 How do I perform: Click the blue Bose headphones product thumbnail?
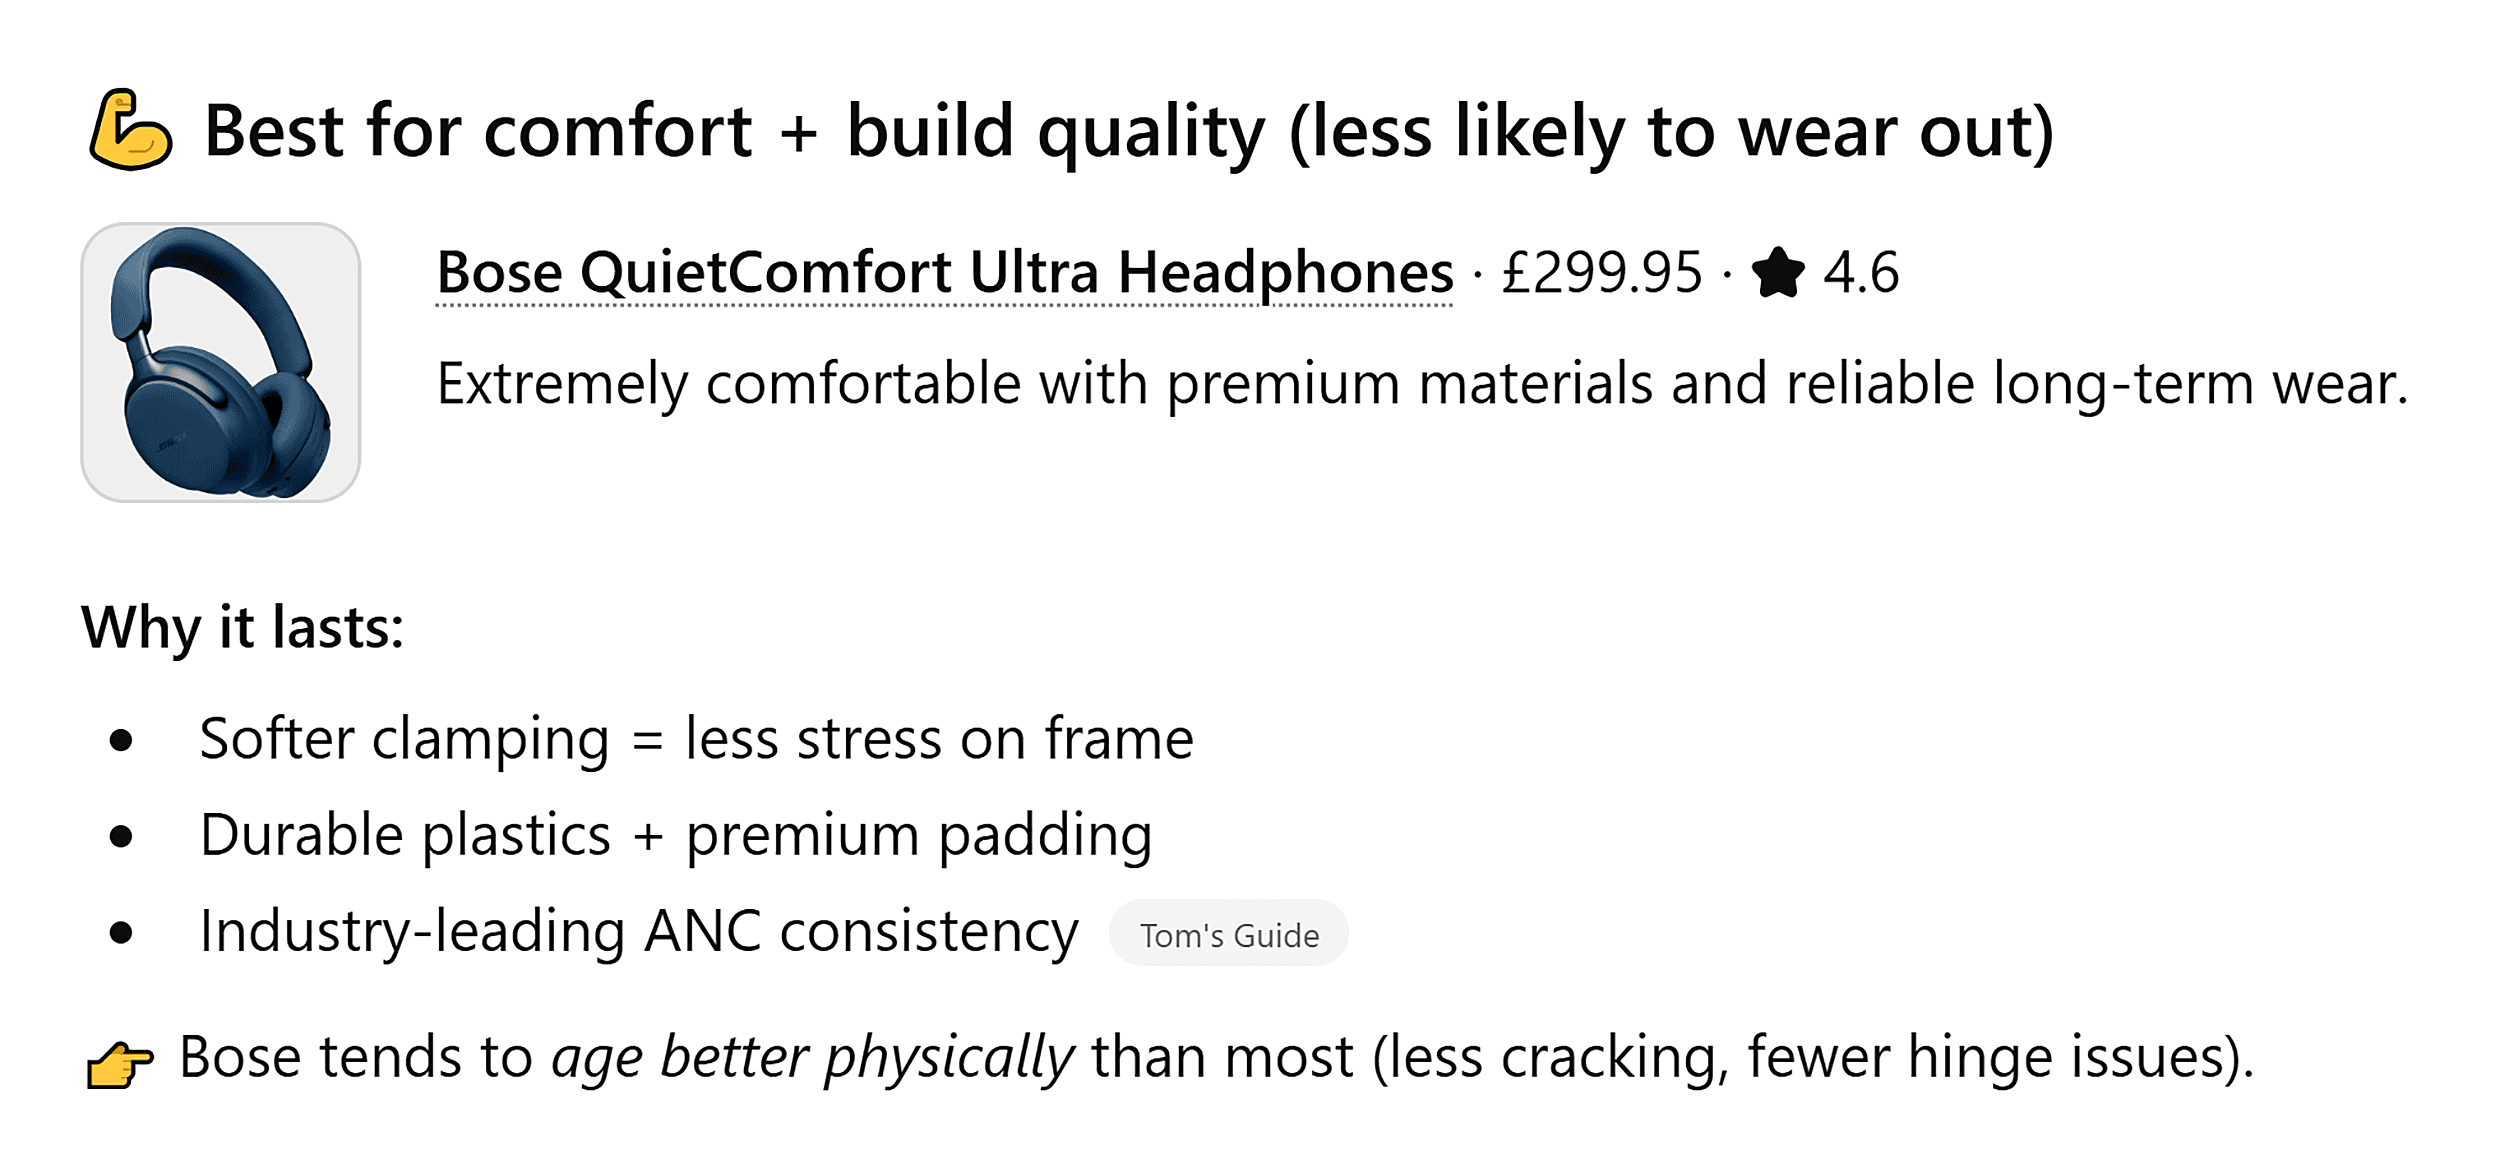(x=221, y=362)
